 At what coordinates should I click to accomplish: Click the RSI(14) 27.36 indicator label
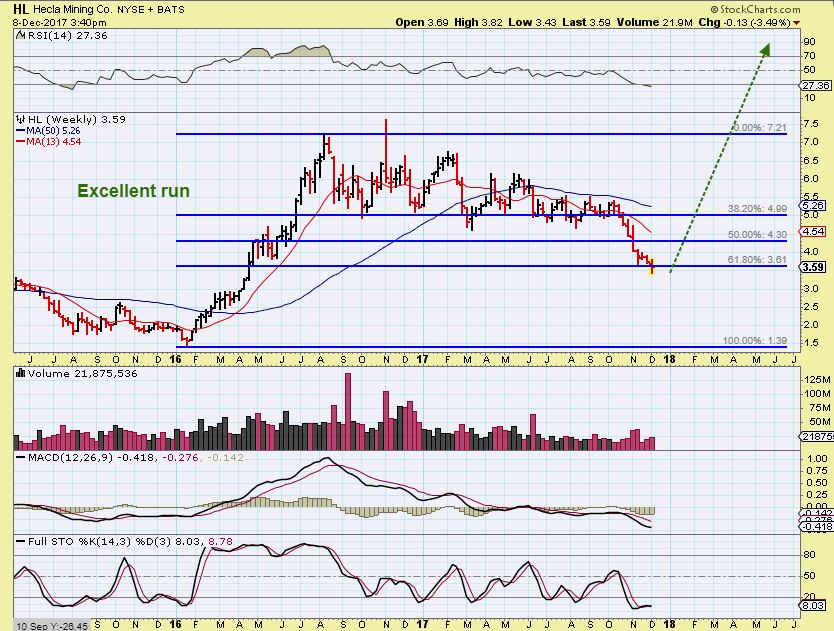tap(67, 36)
